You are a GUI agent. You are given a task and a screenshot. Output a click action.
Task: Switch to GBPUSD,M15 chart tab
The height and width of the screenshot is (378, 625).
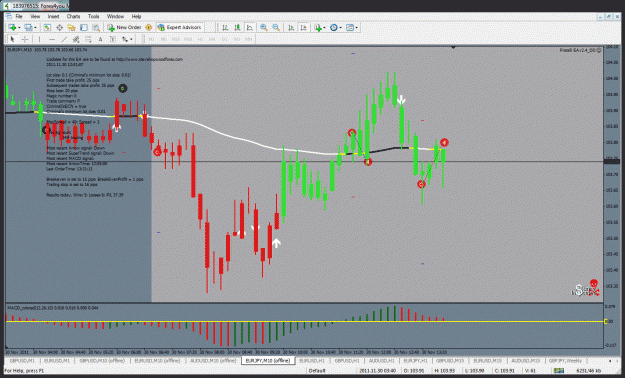[x=450, y=360]
